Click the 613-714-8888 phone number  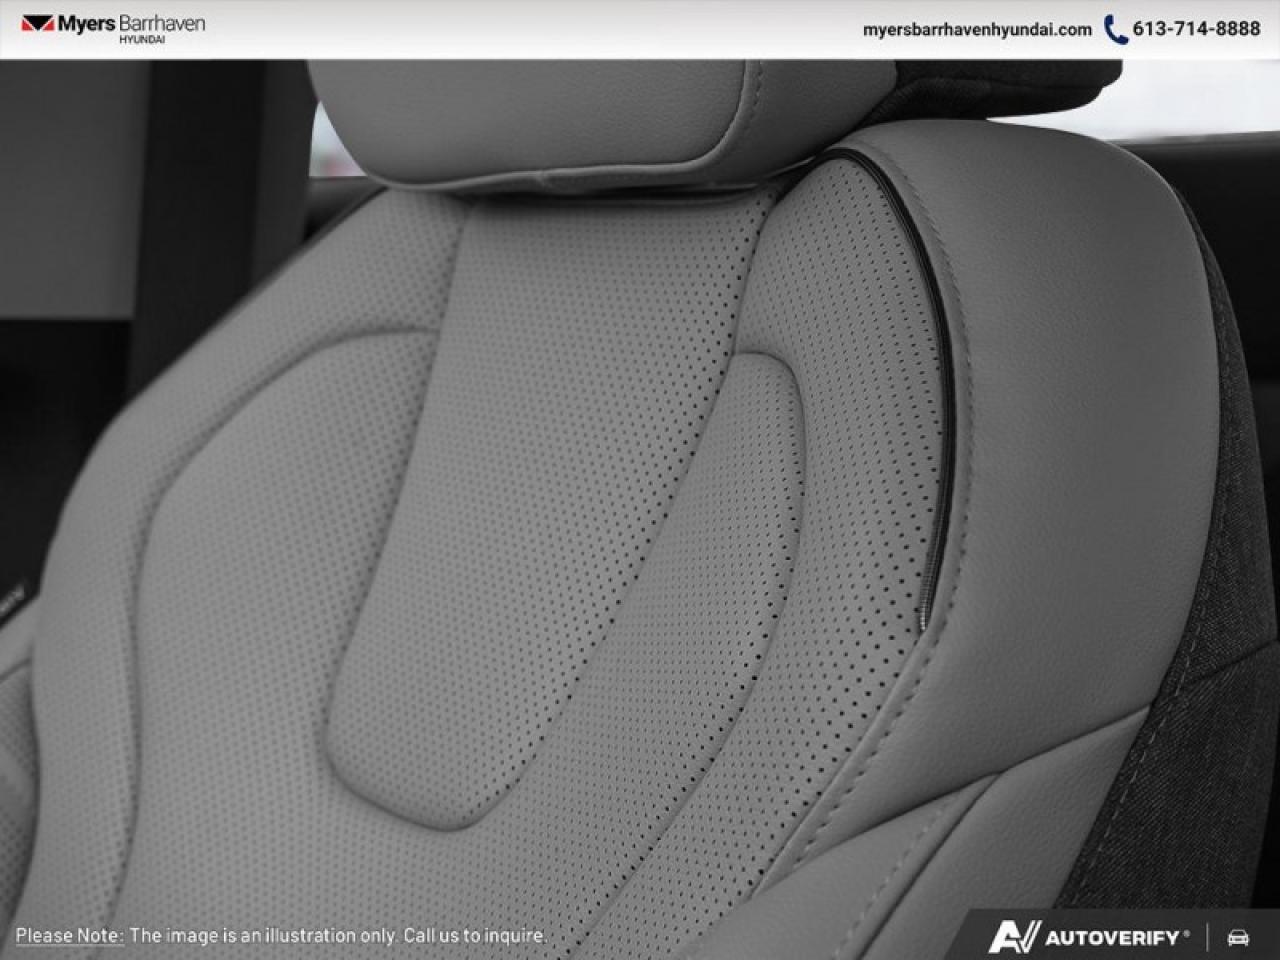pos(1196,30)
